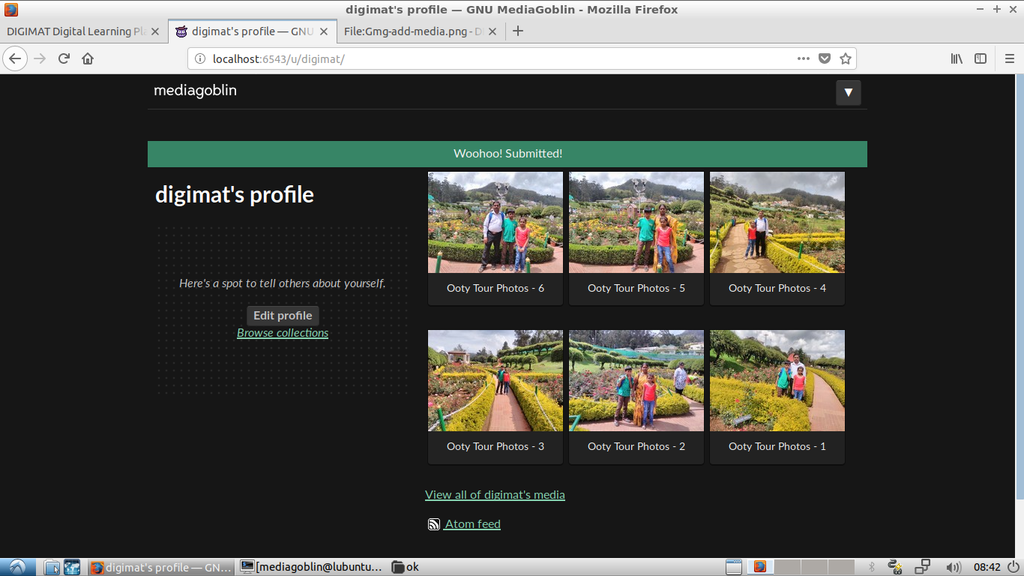The height and width of the screenshot is (576, 1024).
Task: Open the volume control in system tray
Action: tap(953, 567)
